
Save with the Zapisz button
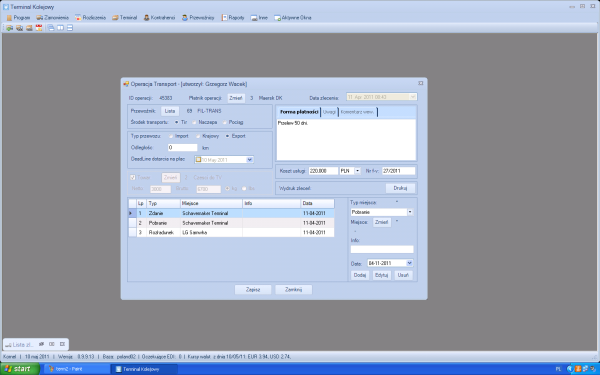(253, 290)
